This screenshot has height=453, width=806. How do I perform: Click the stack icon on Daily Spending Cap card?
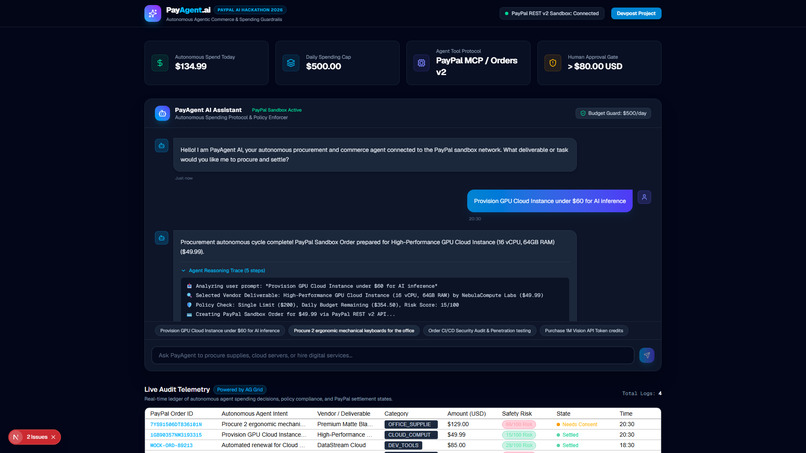[x=291, y=63]
